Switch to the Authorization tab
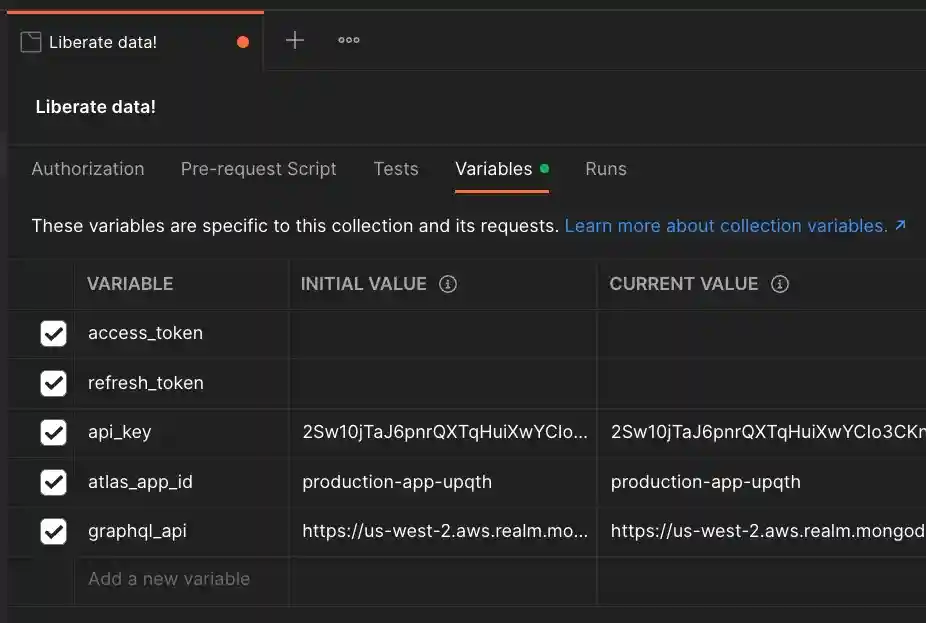 point(87,169)
